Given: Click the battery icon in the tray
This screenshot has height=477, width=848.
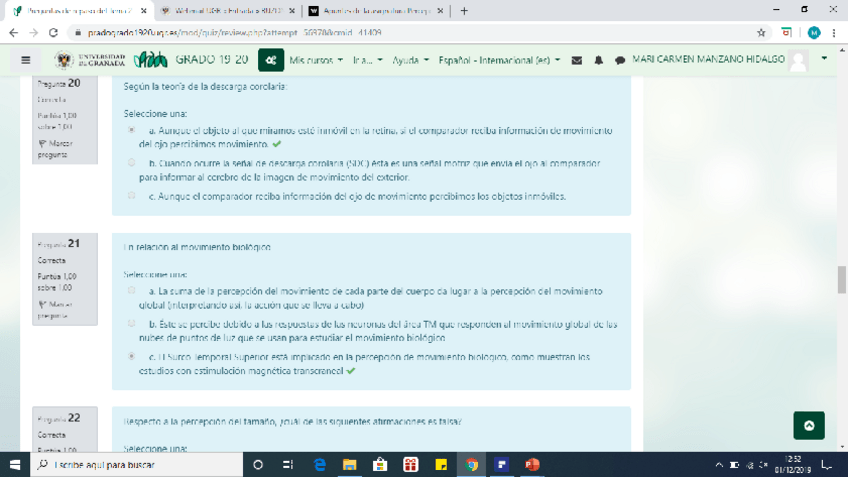Looking at the screenshot, I should tap(734, 465).
